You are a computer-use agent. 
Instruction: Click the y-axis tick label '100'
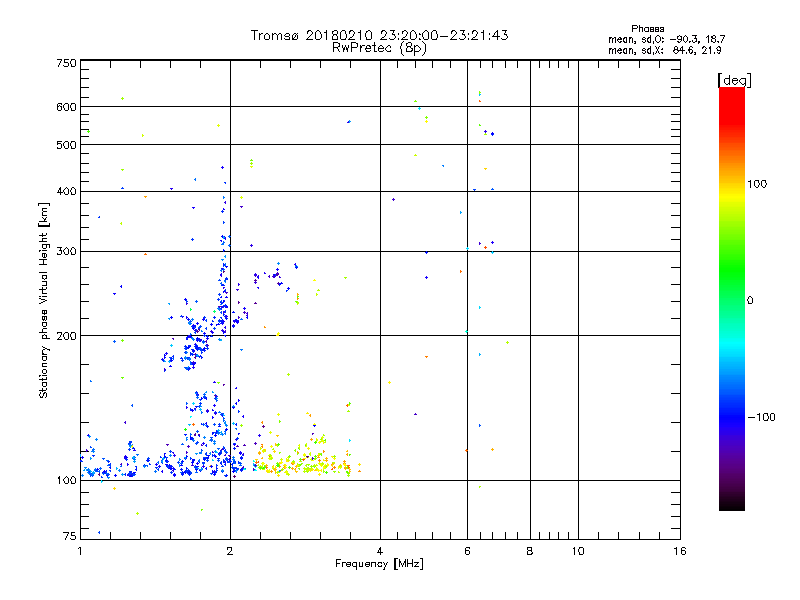pos(66,481)
